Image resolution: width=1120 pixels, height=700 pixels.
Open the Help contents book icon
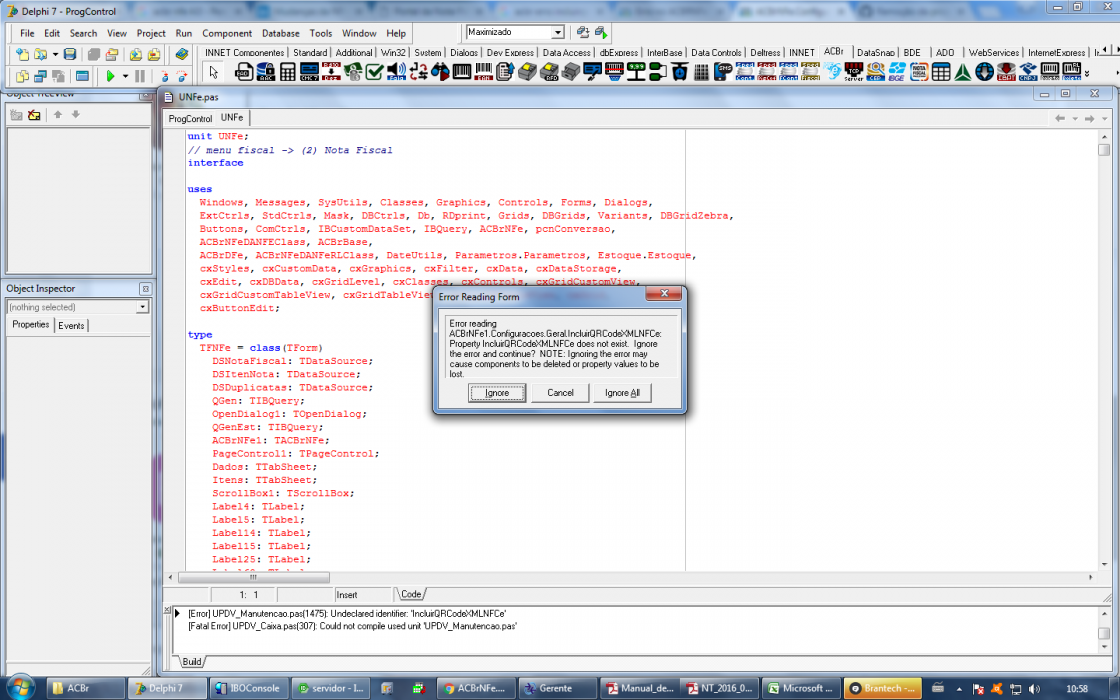click(x=181, y=54)
